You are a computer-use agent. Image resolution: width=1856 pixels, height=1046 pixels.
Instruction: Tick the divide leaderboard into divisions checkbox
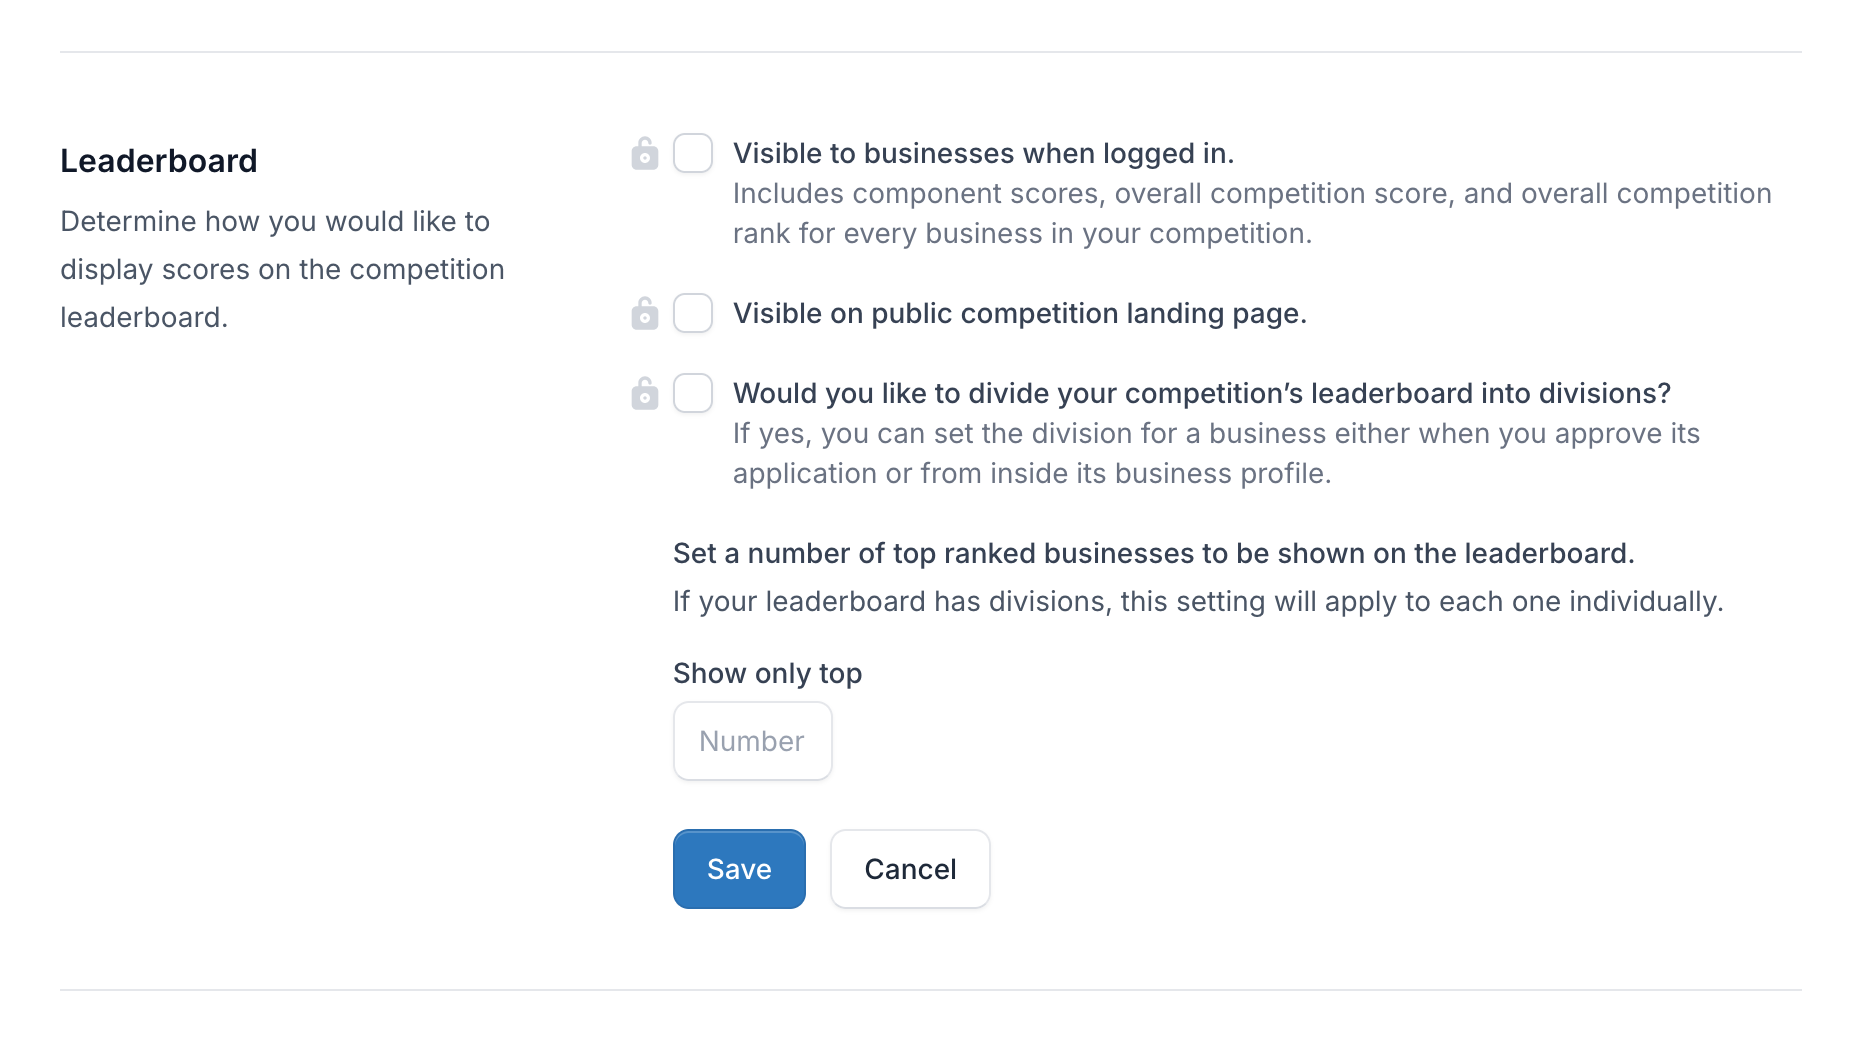[x=693, y=393]
